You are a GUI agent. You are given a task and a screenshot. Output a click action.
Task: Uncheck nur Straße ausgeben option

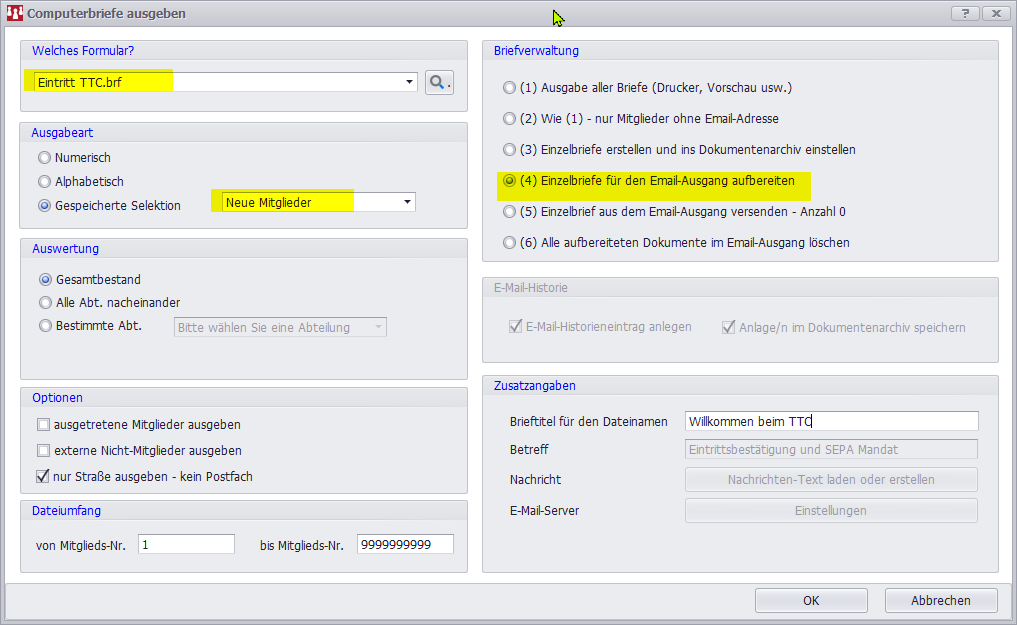click(43, 477)
